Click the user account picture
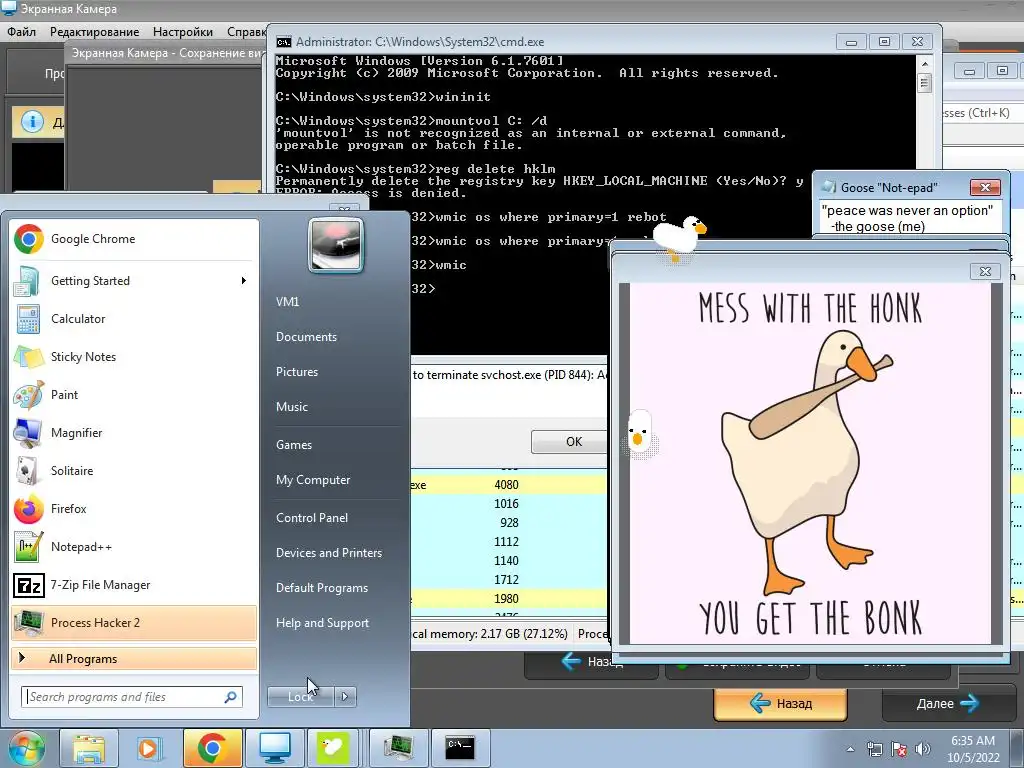This screenshot has height=768, width=1024. pos(336,246)
